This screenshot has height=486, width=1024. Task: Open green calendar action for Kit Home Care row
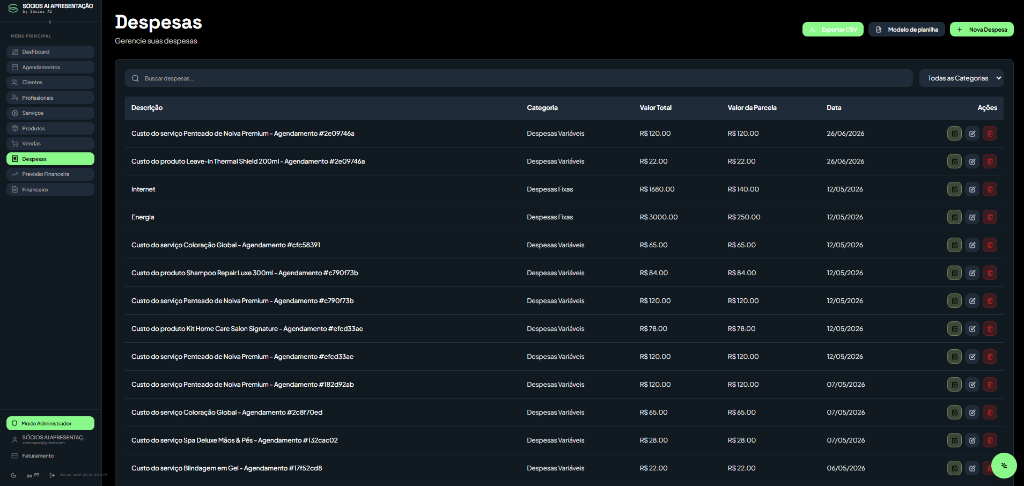pos(954,329)
